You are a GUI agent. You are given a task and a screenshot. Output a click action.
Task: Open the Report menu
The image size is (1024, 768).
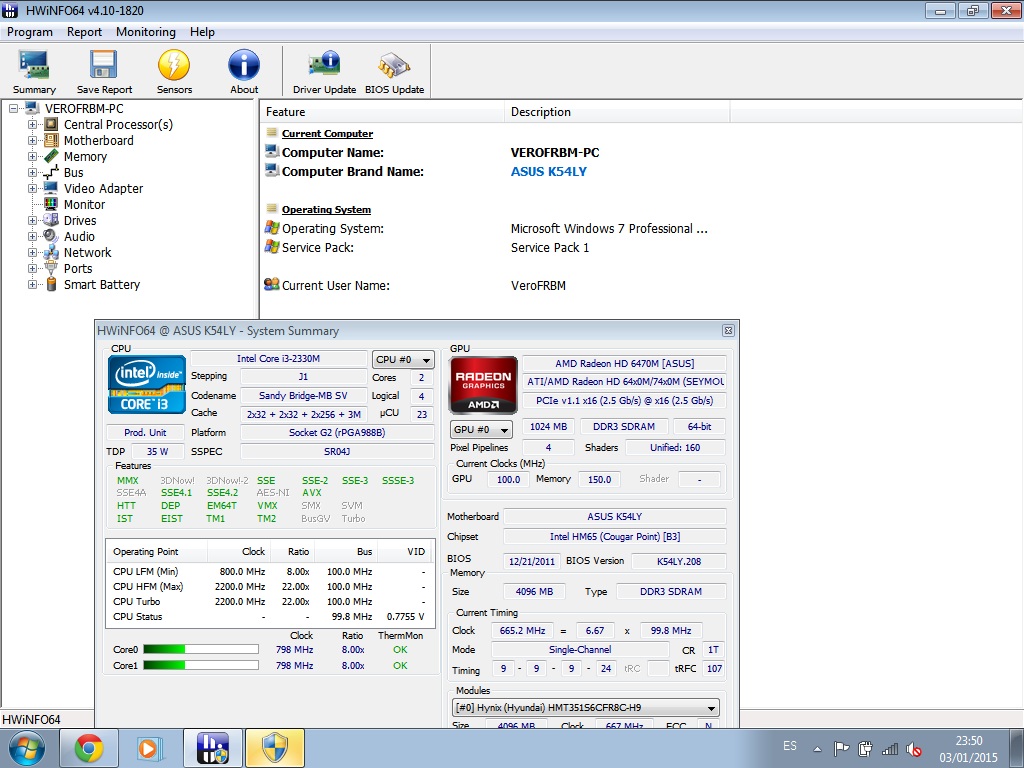point(84,32)
